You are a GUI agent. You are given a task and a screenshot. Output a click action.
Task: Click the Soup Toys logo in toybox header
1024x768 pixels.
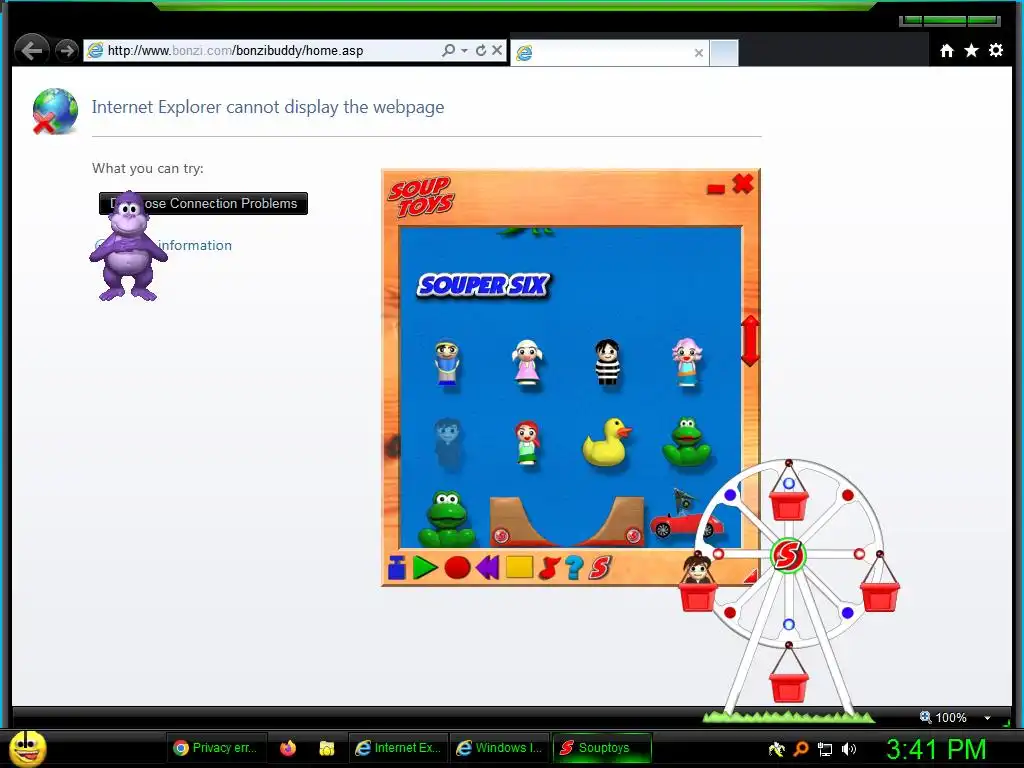421,197
